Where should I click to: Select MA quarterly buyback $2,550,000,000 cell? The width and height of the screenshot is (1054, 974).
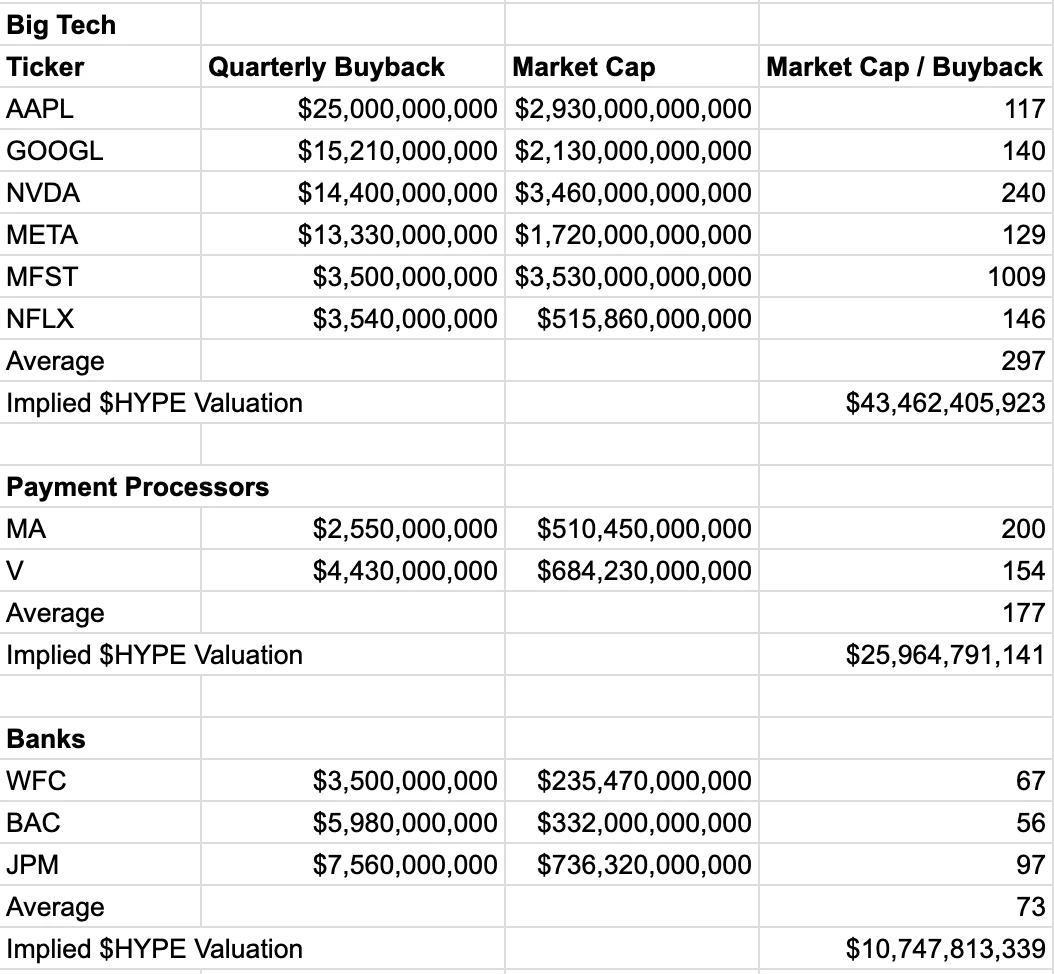coord(404,529)
